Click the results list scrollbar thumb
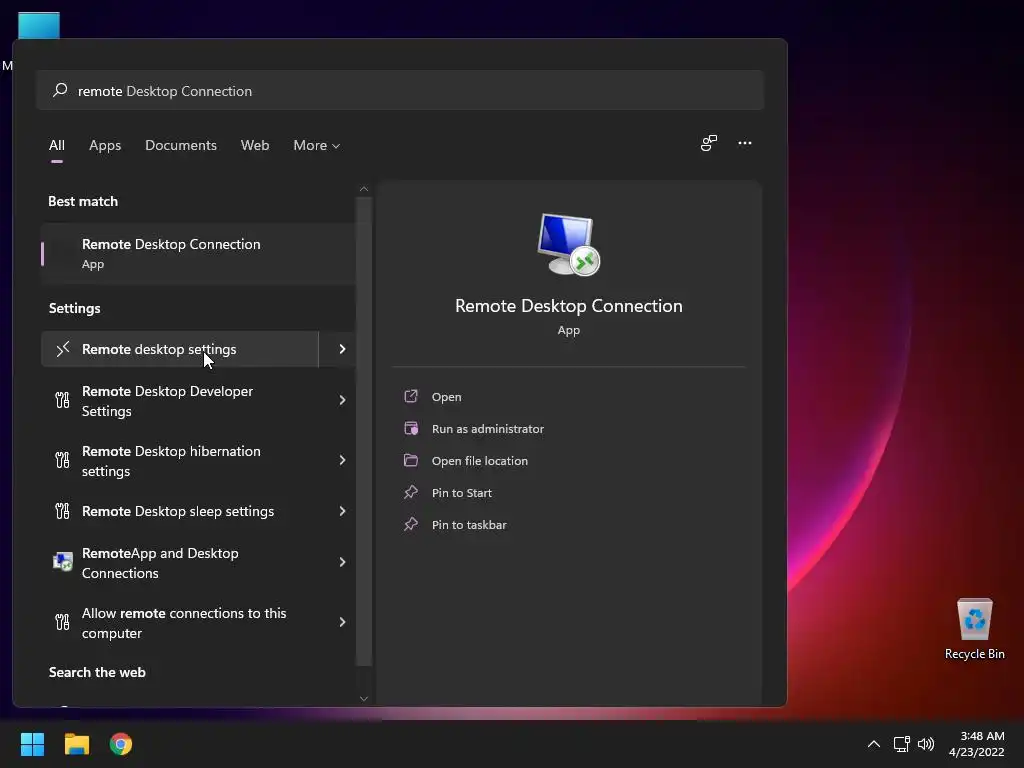The image size is (1024, 768). (x=364, y=431)
